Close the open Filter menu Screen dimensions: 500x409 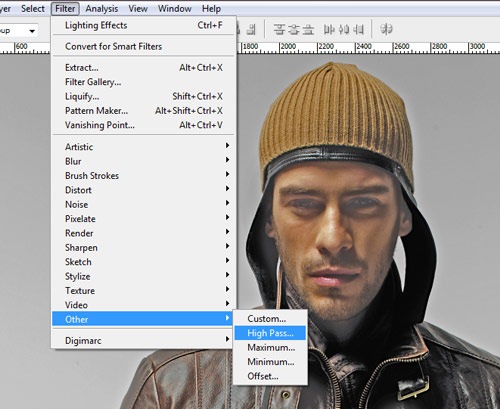[x=65, y=8]
